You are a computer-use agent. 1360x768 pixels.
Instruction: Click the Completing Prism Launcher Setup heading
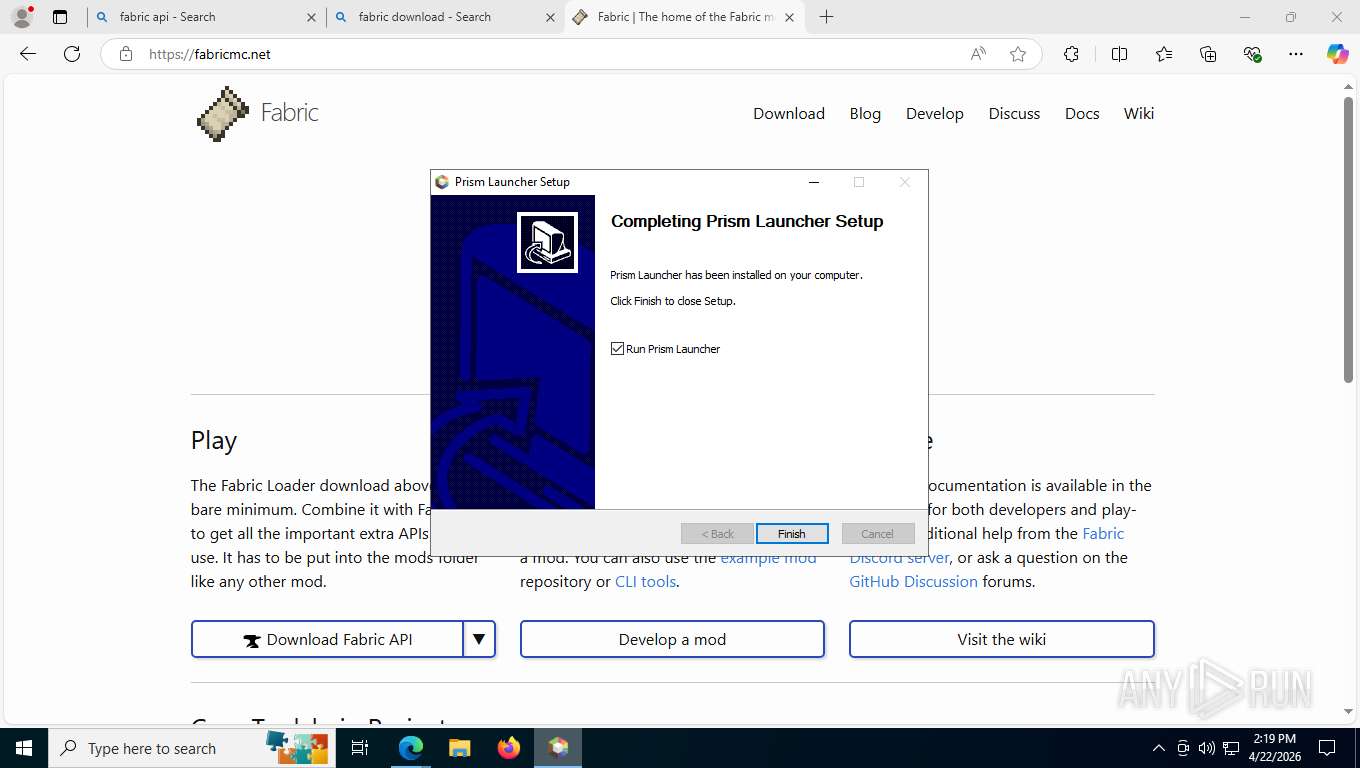tap(747, 221)
